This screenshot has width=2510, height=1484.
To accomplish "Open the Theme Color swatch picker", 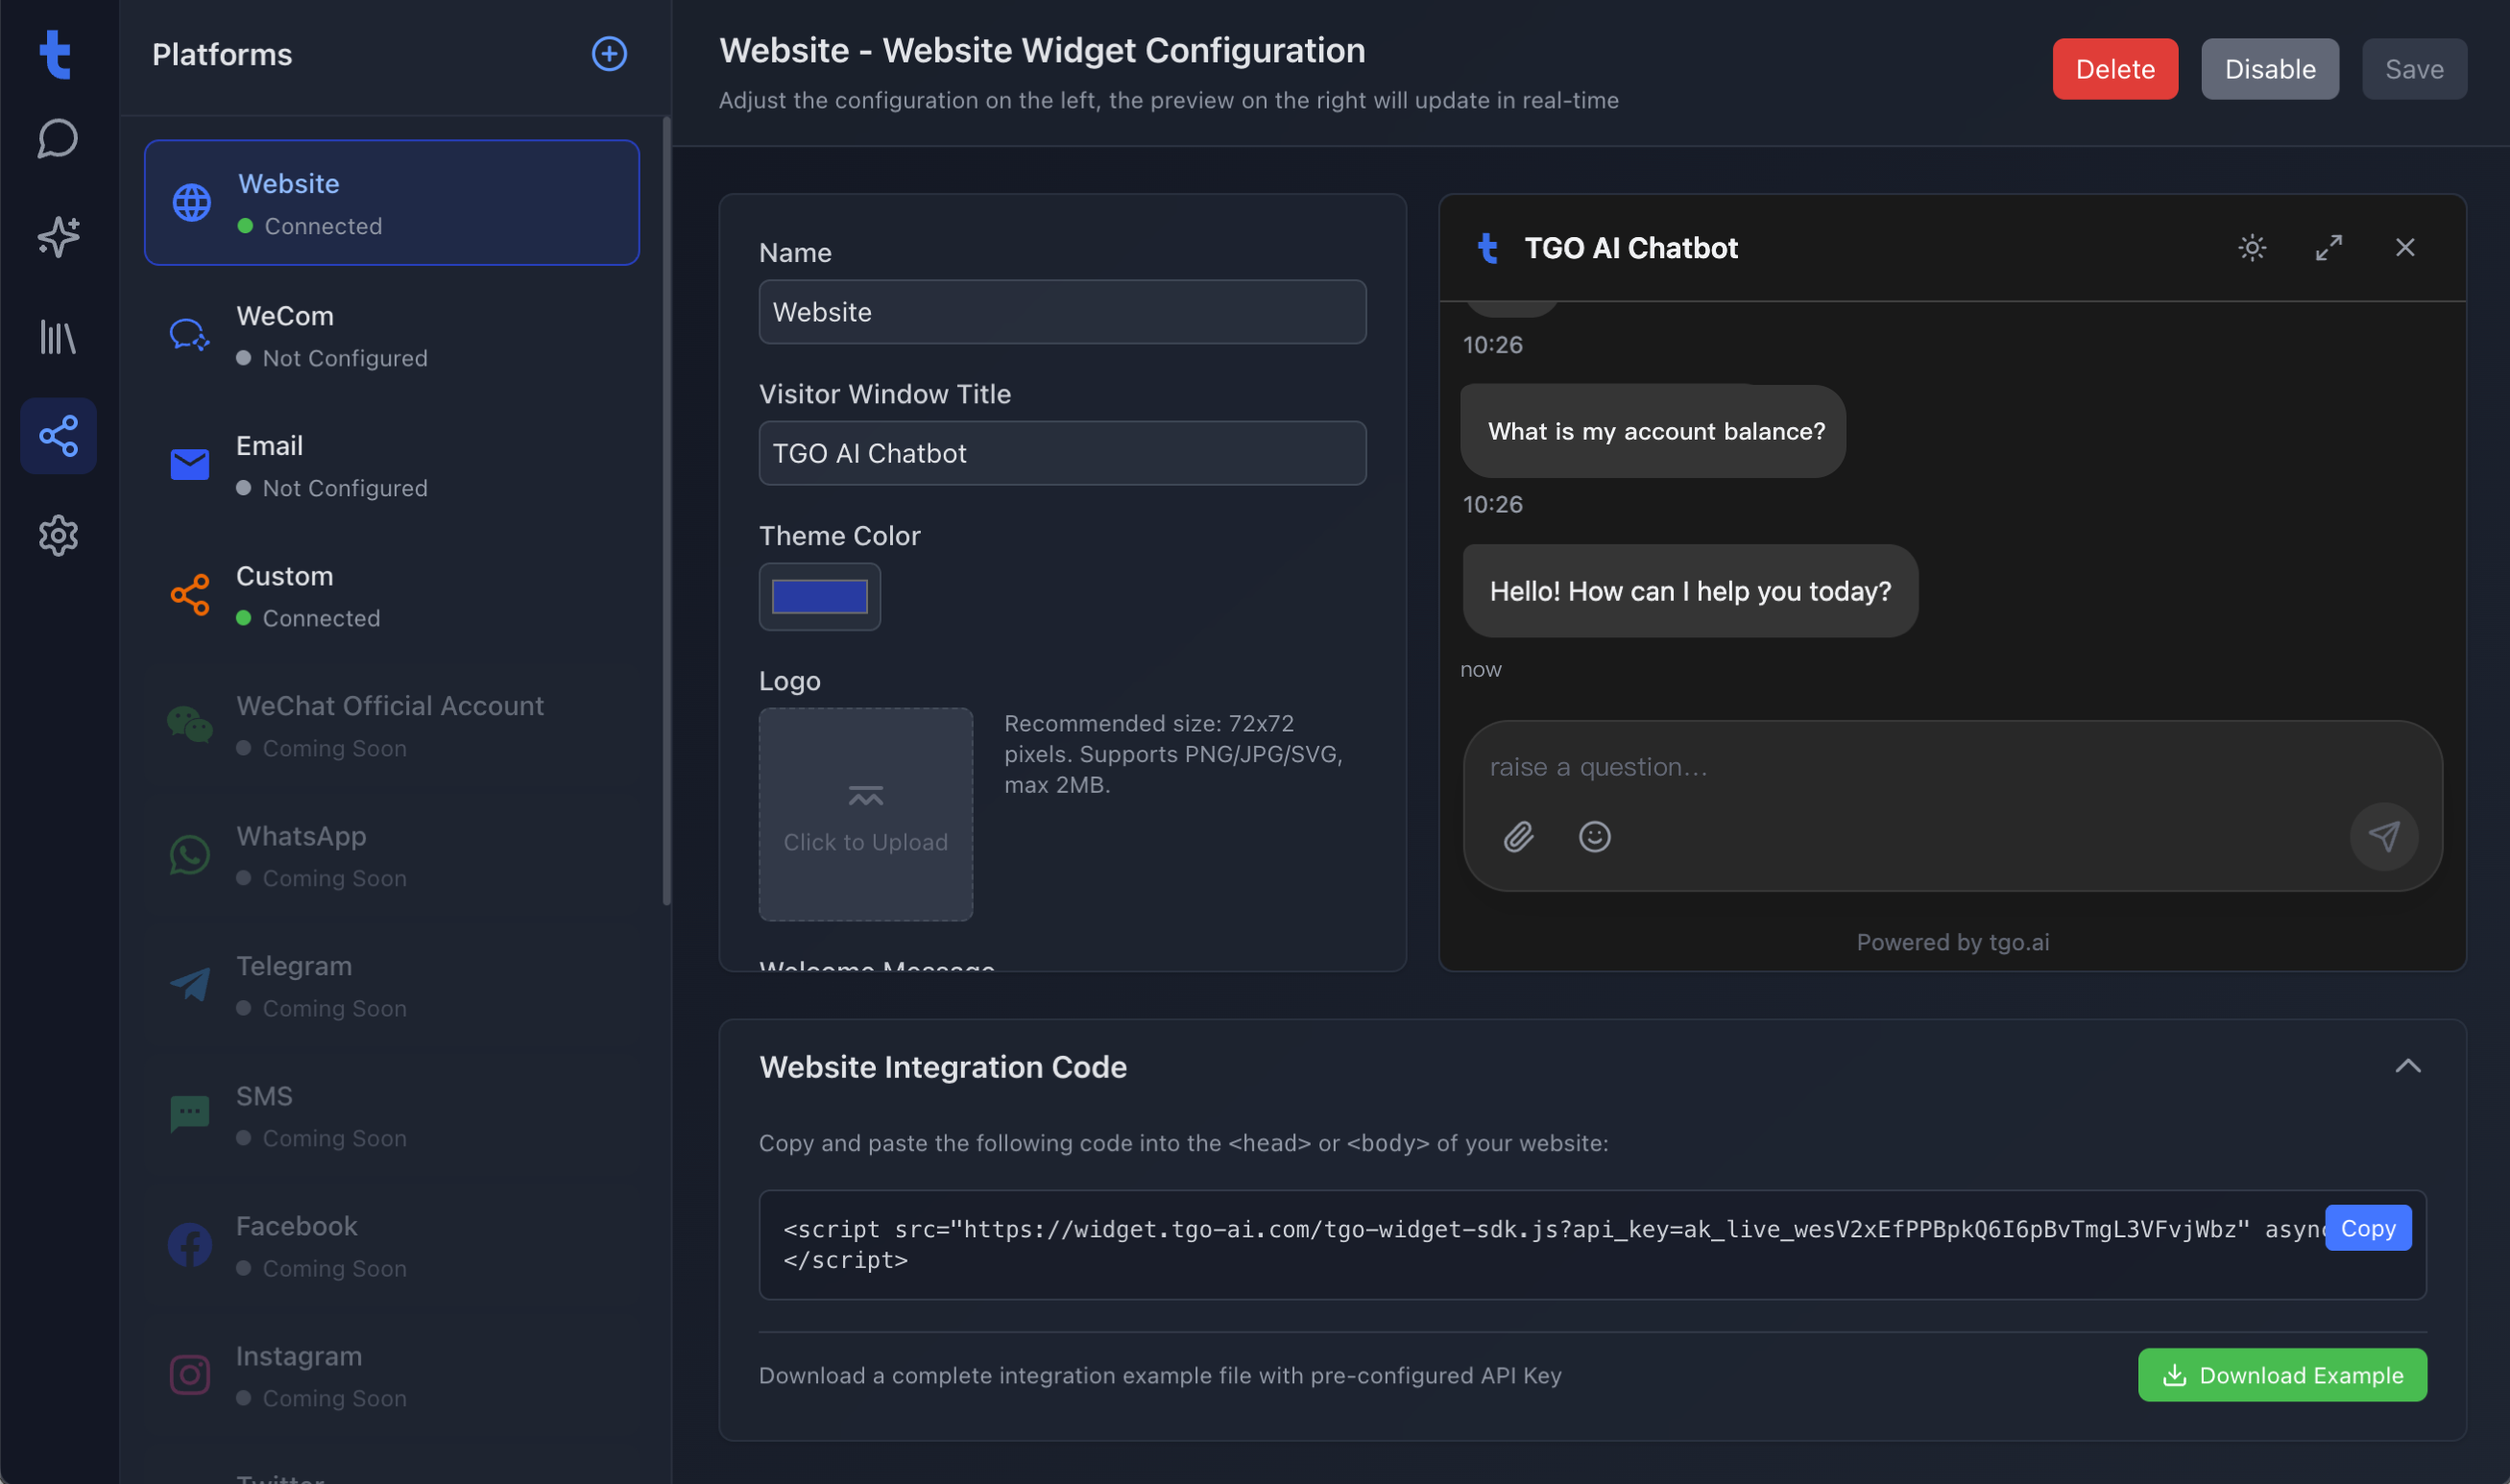I will (819, 596).
